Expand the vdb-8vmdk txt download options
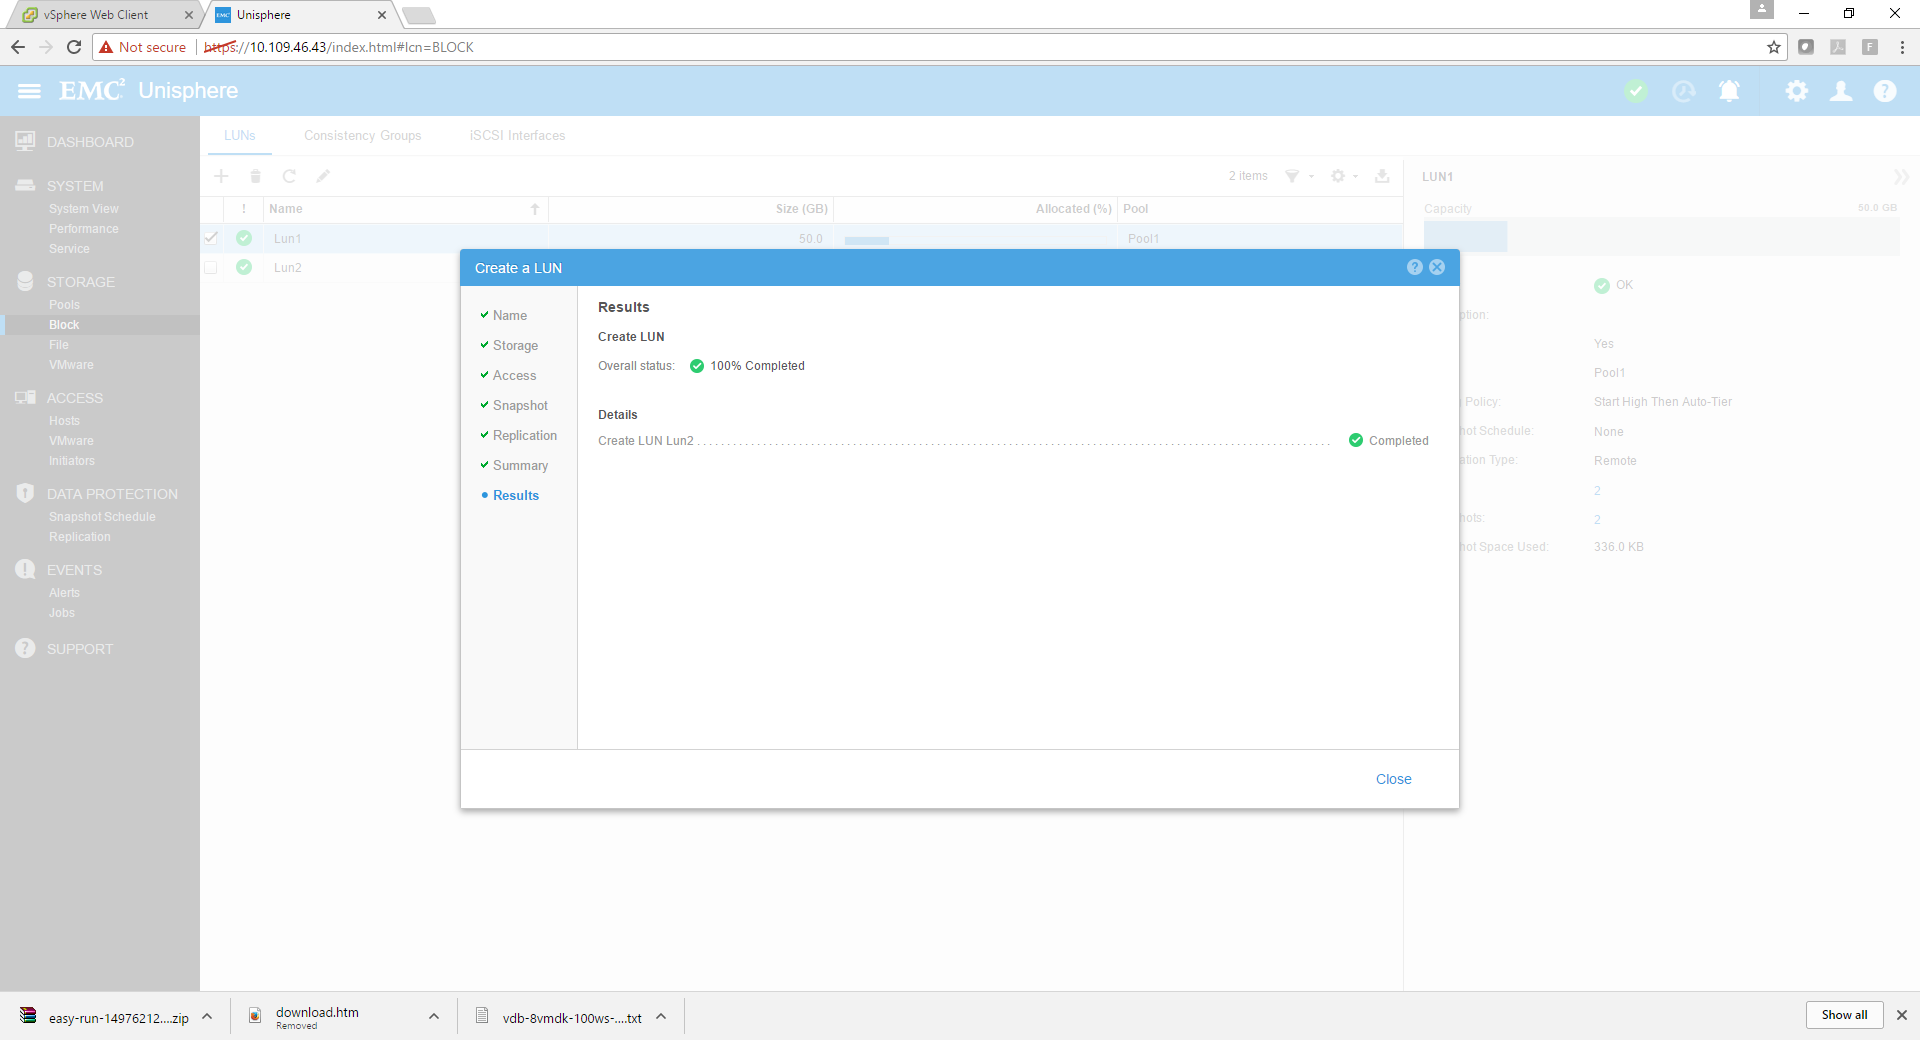 coord(661,1016)
